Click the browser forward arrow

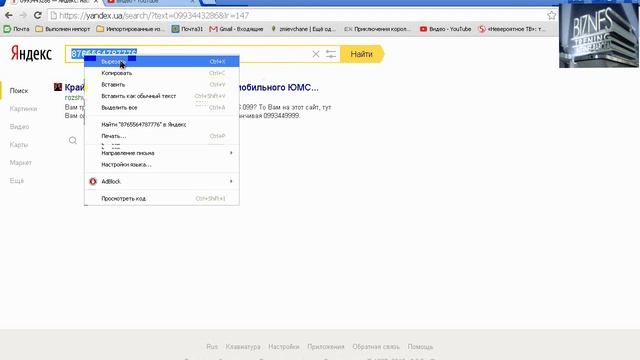23,16
